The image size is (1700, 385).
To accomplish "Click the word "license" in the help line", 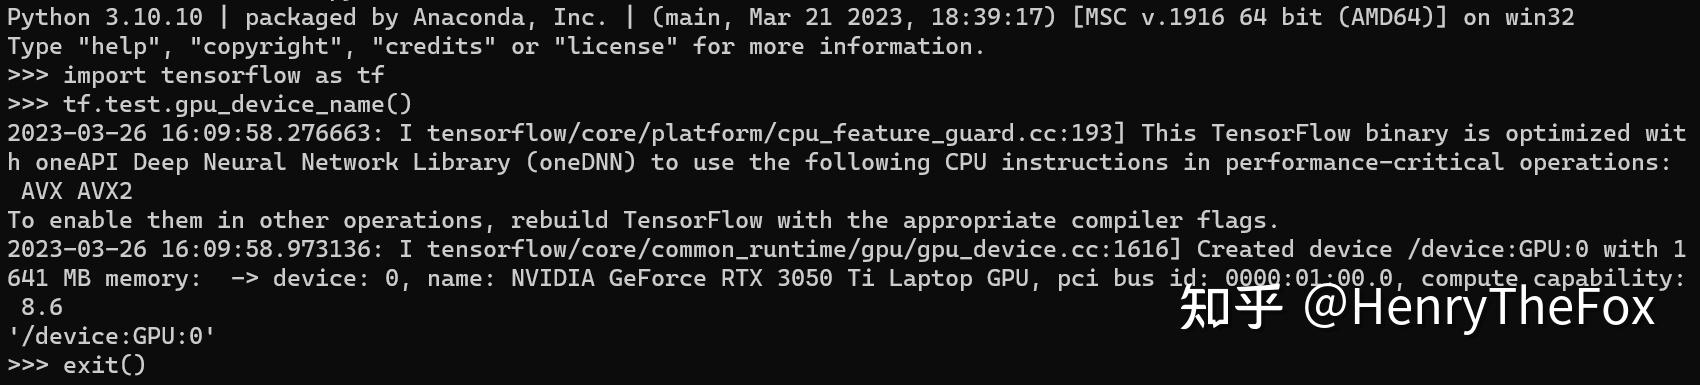I will 615,47.
